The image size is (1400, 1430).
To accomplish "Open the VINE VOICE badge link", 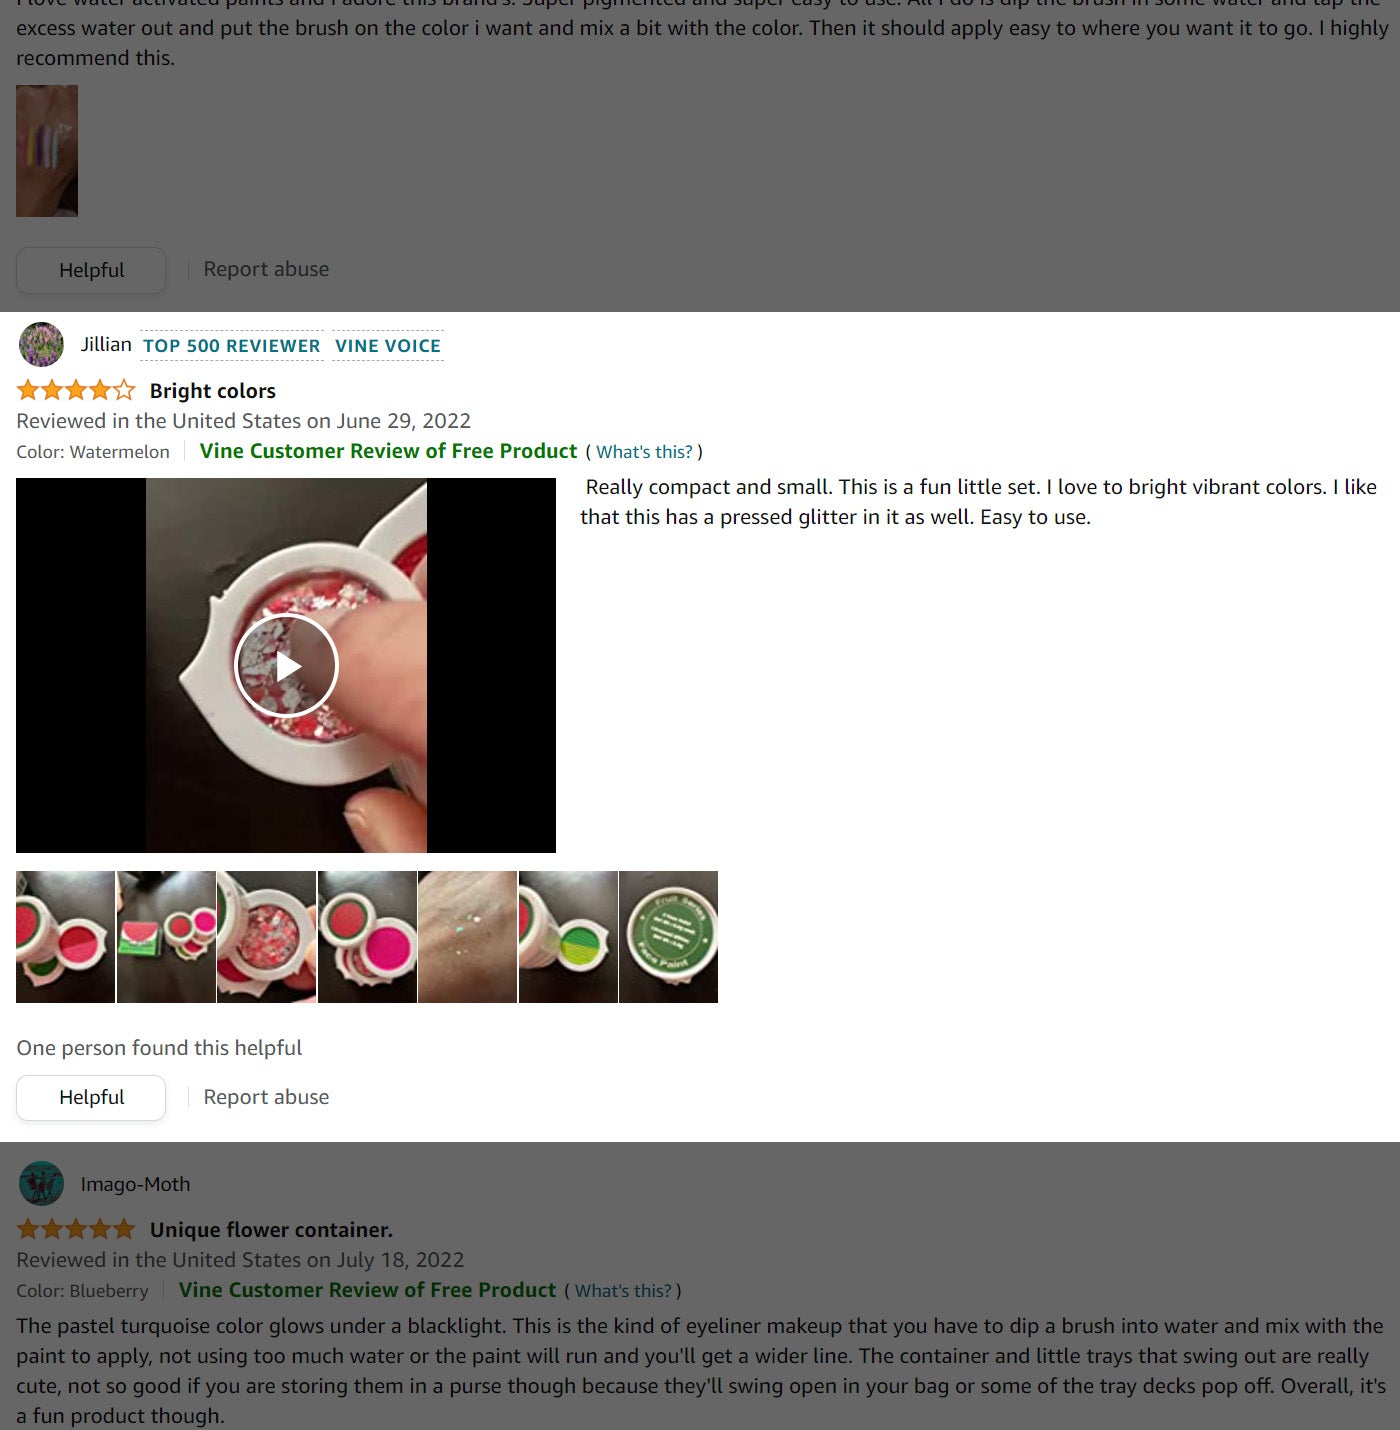I will coord(388,346).
